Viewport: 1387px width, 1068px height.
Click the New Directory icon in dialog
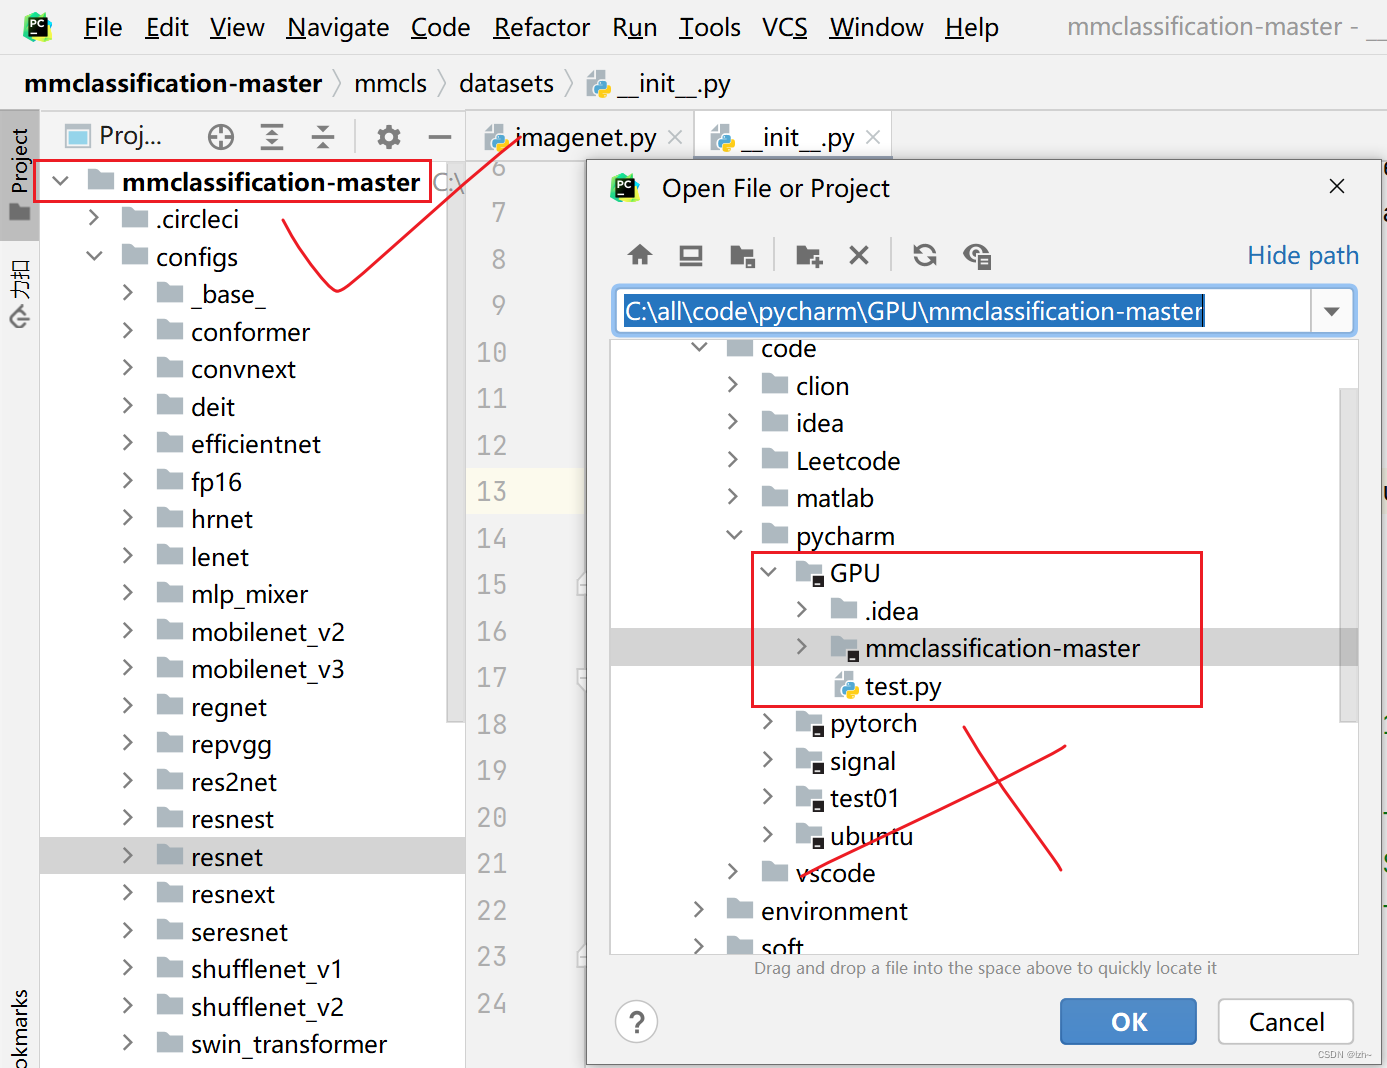pyautogui.click(x=809, y=256)
